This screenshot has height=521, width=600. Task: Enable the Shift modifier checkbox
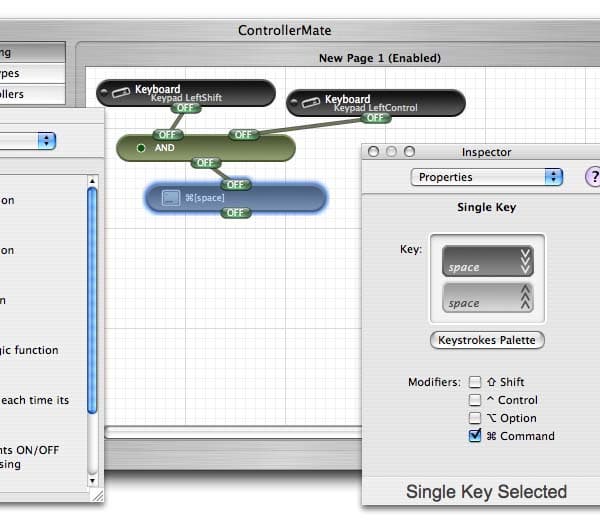coord(475,382)
